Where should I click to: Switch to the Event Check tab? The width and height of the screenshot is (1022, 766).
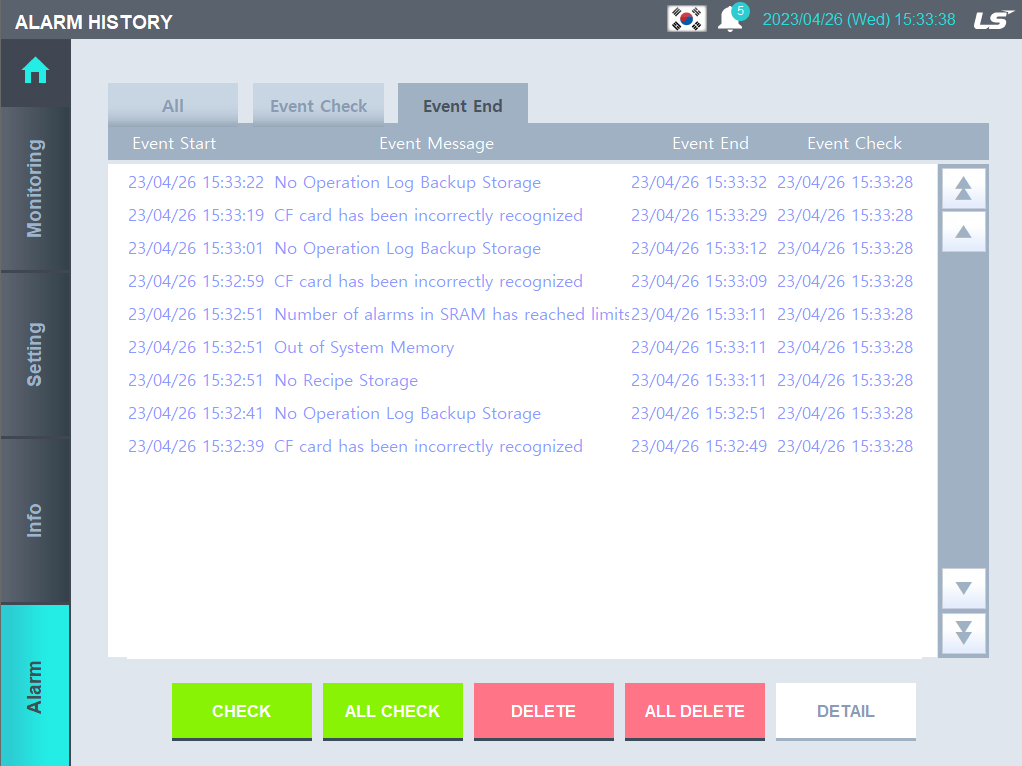318,104
